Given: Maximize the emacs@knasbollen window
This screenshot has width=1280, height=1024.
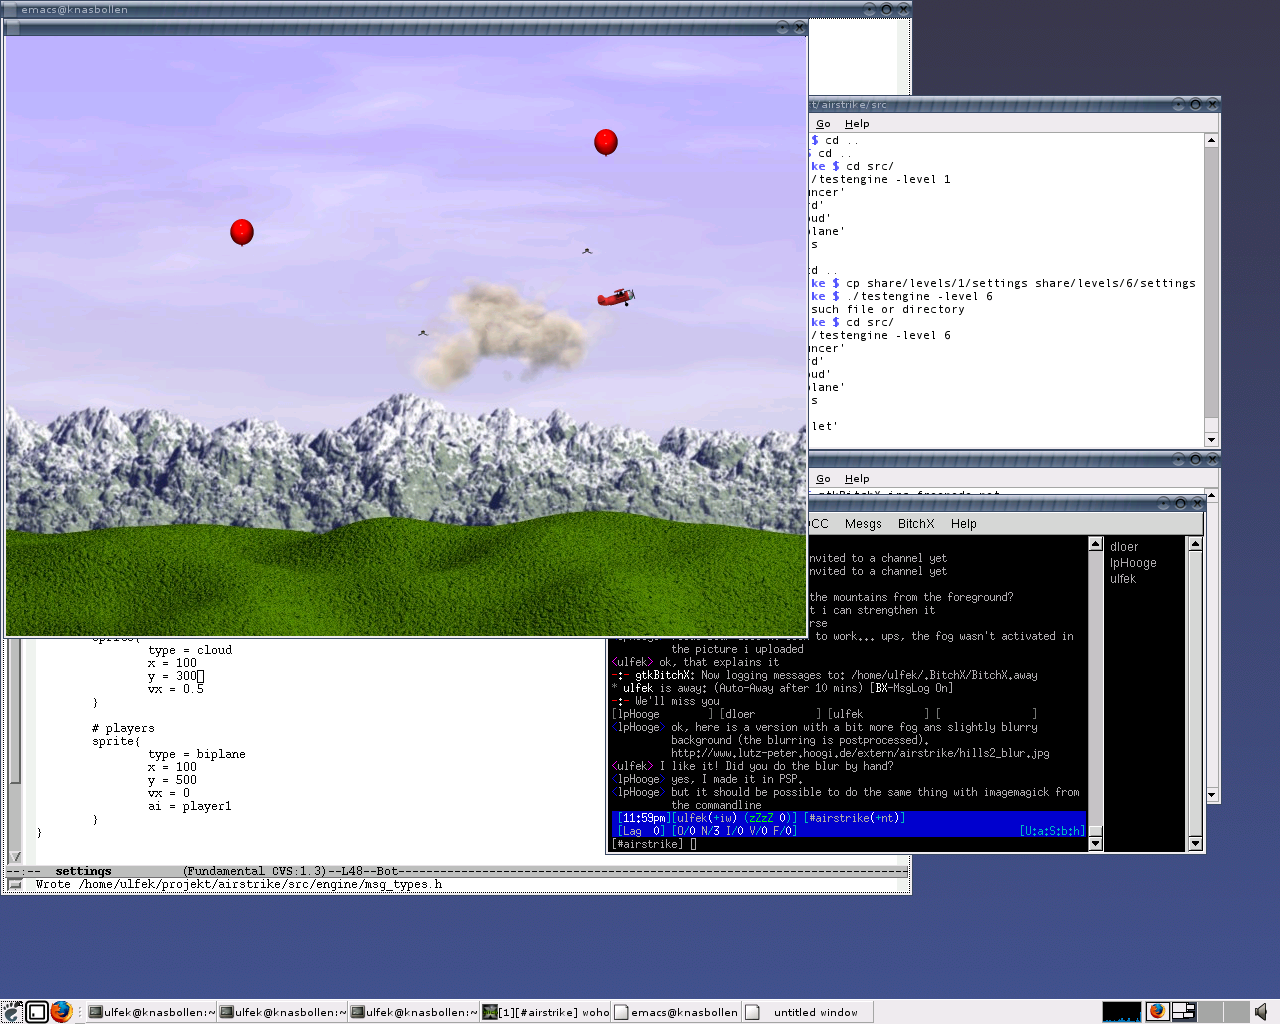Looking at the screenshot, I should pos(886,9).
